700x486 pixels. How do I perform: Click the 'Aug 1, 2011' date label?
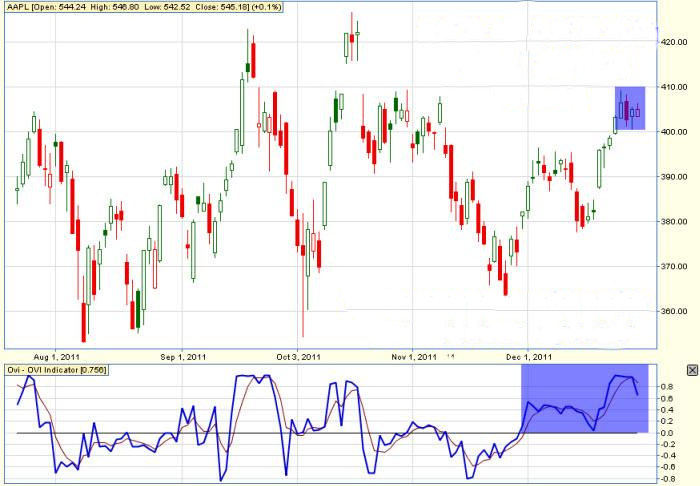(x=57, y=357)
